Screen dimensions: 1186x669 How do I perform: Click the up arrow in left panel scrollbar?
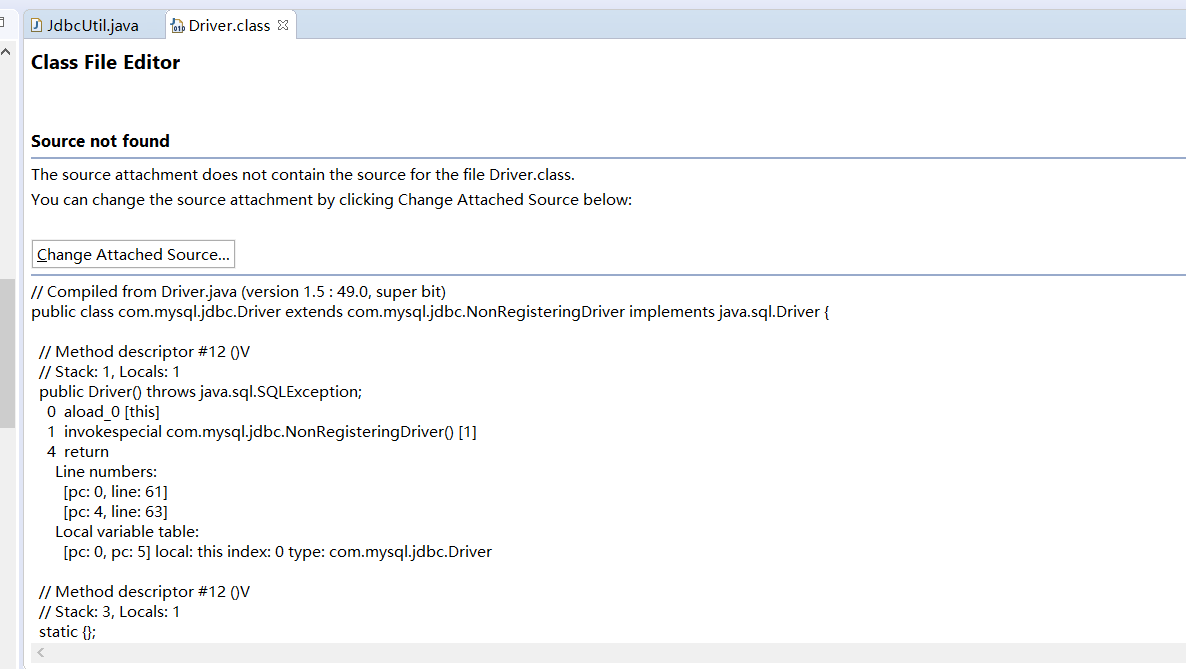tap(5, 52)
